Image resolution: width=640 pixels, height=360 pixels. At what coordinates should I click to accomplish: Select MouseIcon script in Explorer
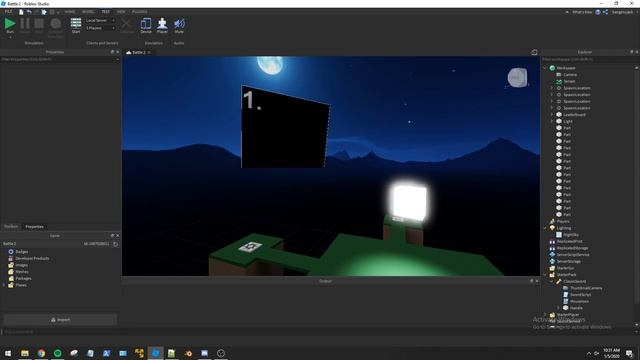coord(579,301)
